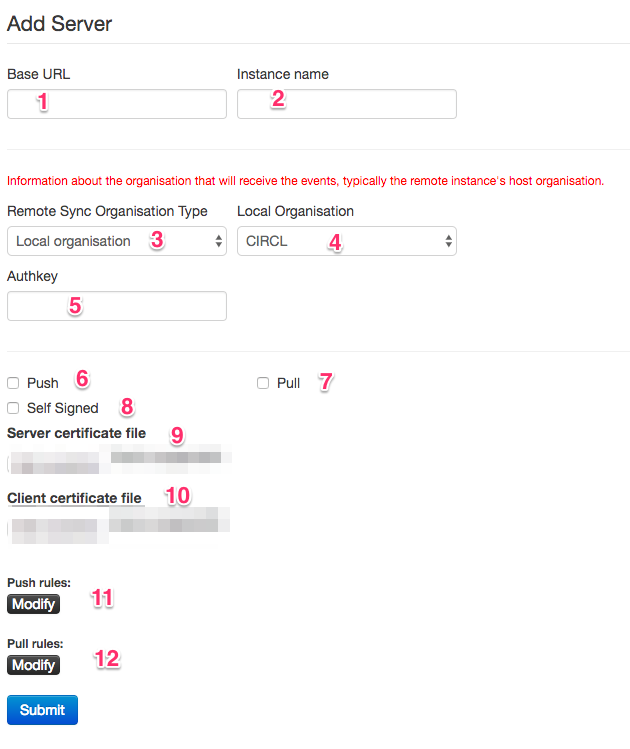Expand the Local Organisation dropdown showing CIRCL
This screenshot has width=630, height=749.
click(346, 241)
